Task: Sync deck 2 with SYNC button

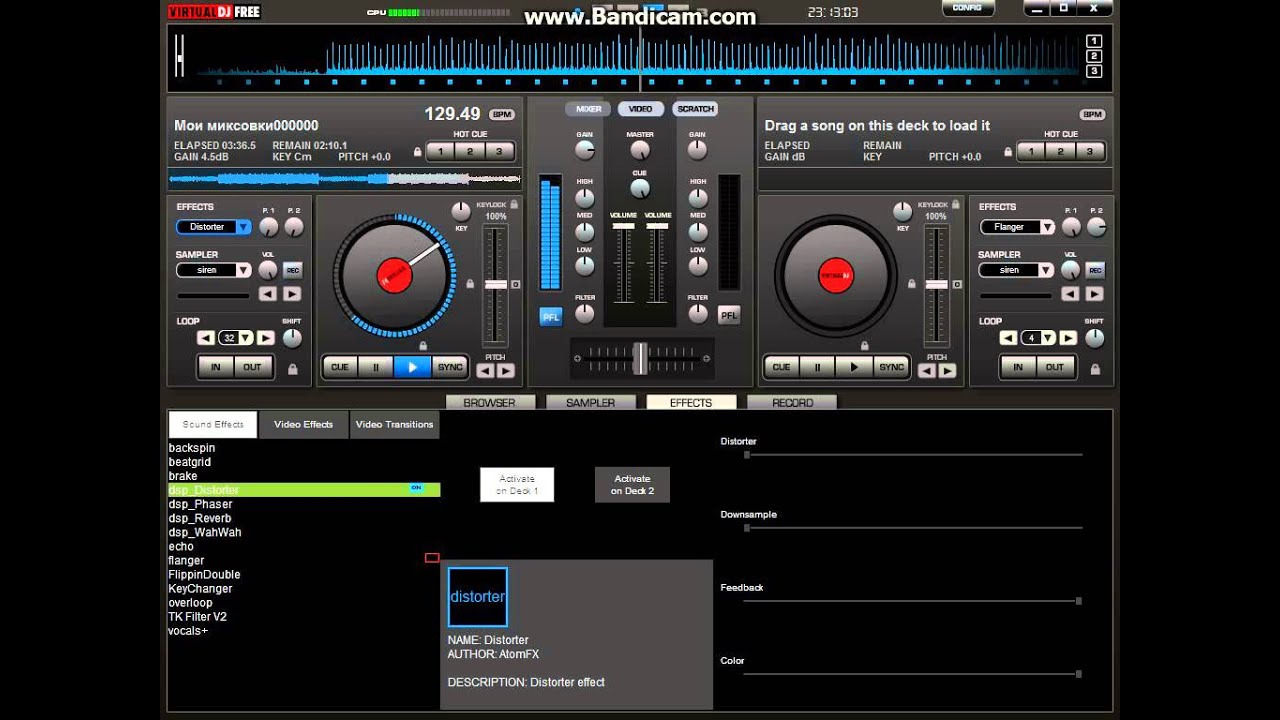Action: click(x=891, y=367)
